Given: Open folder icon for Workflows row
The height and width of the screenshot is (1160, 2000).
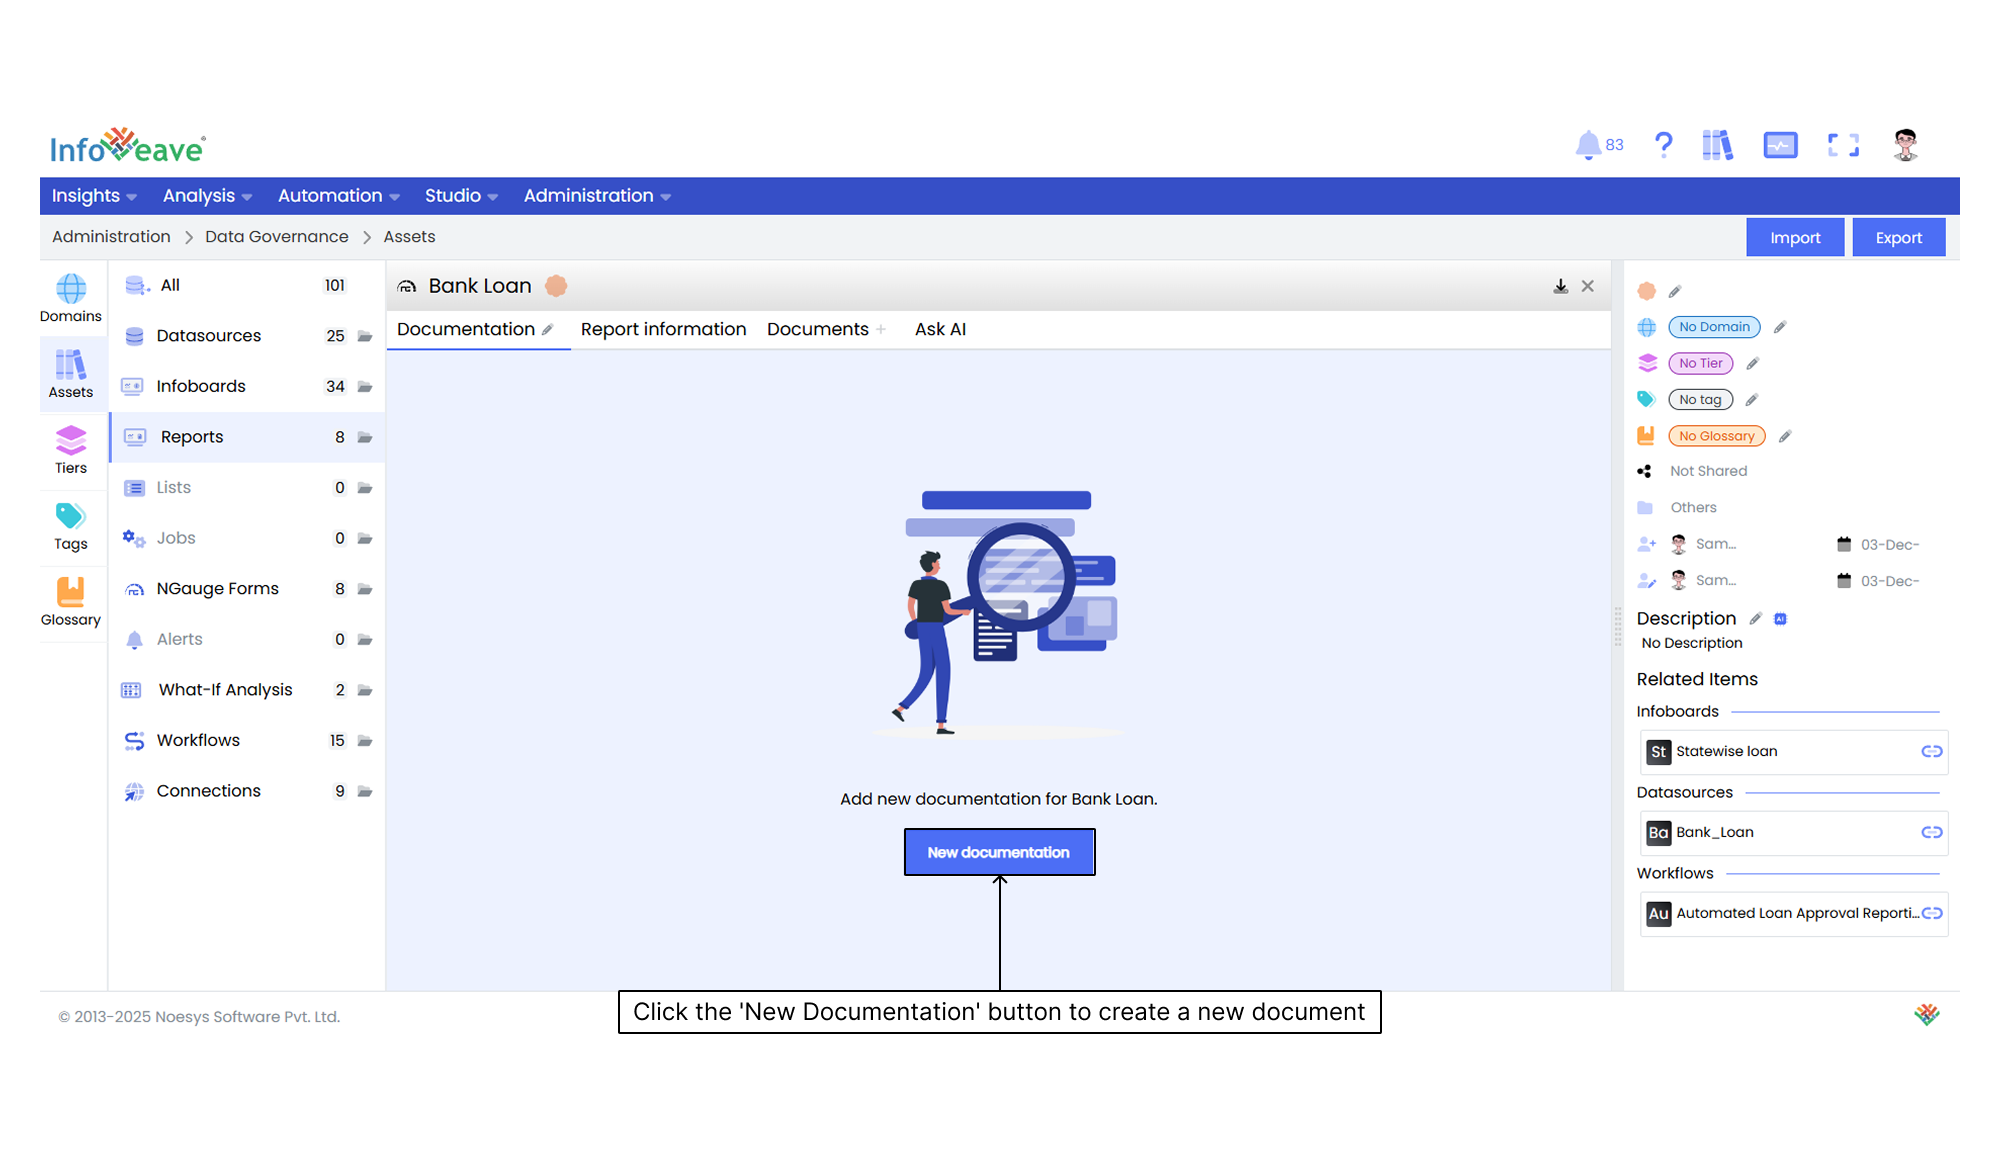Looking at the screenshot, I should coord(365,741).
